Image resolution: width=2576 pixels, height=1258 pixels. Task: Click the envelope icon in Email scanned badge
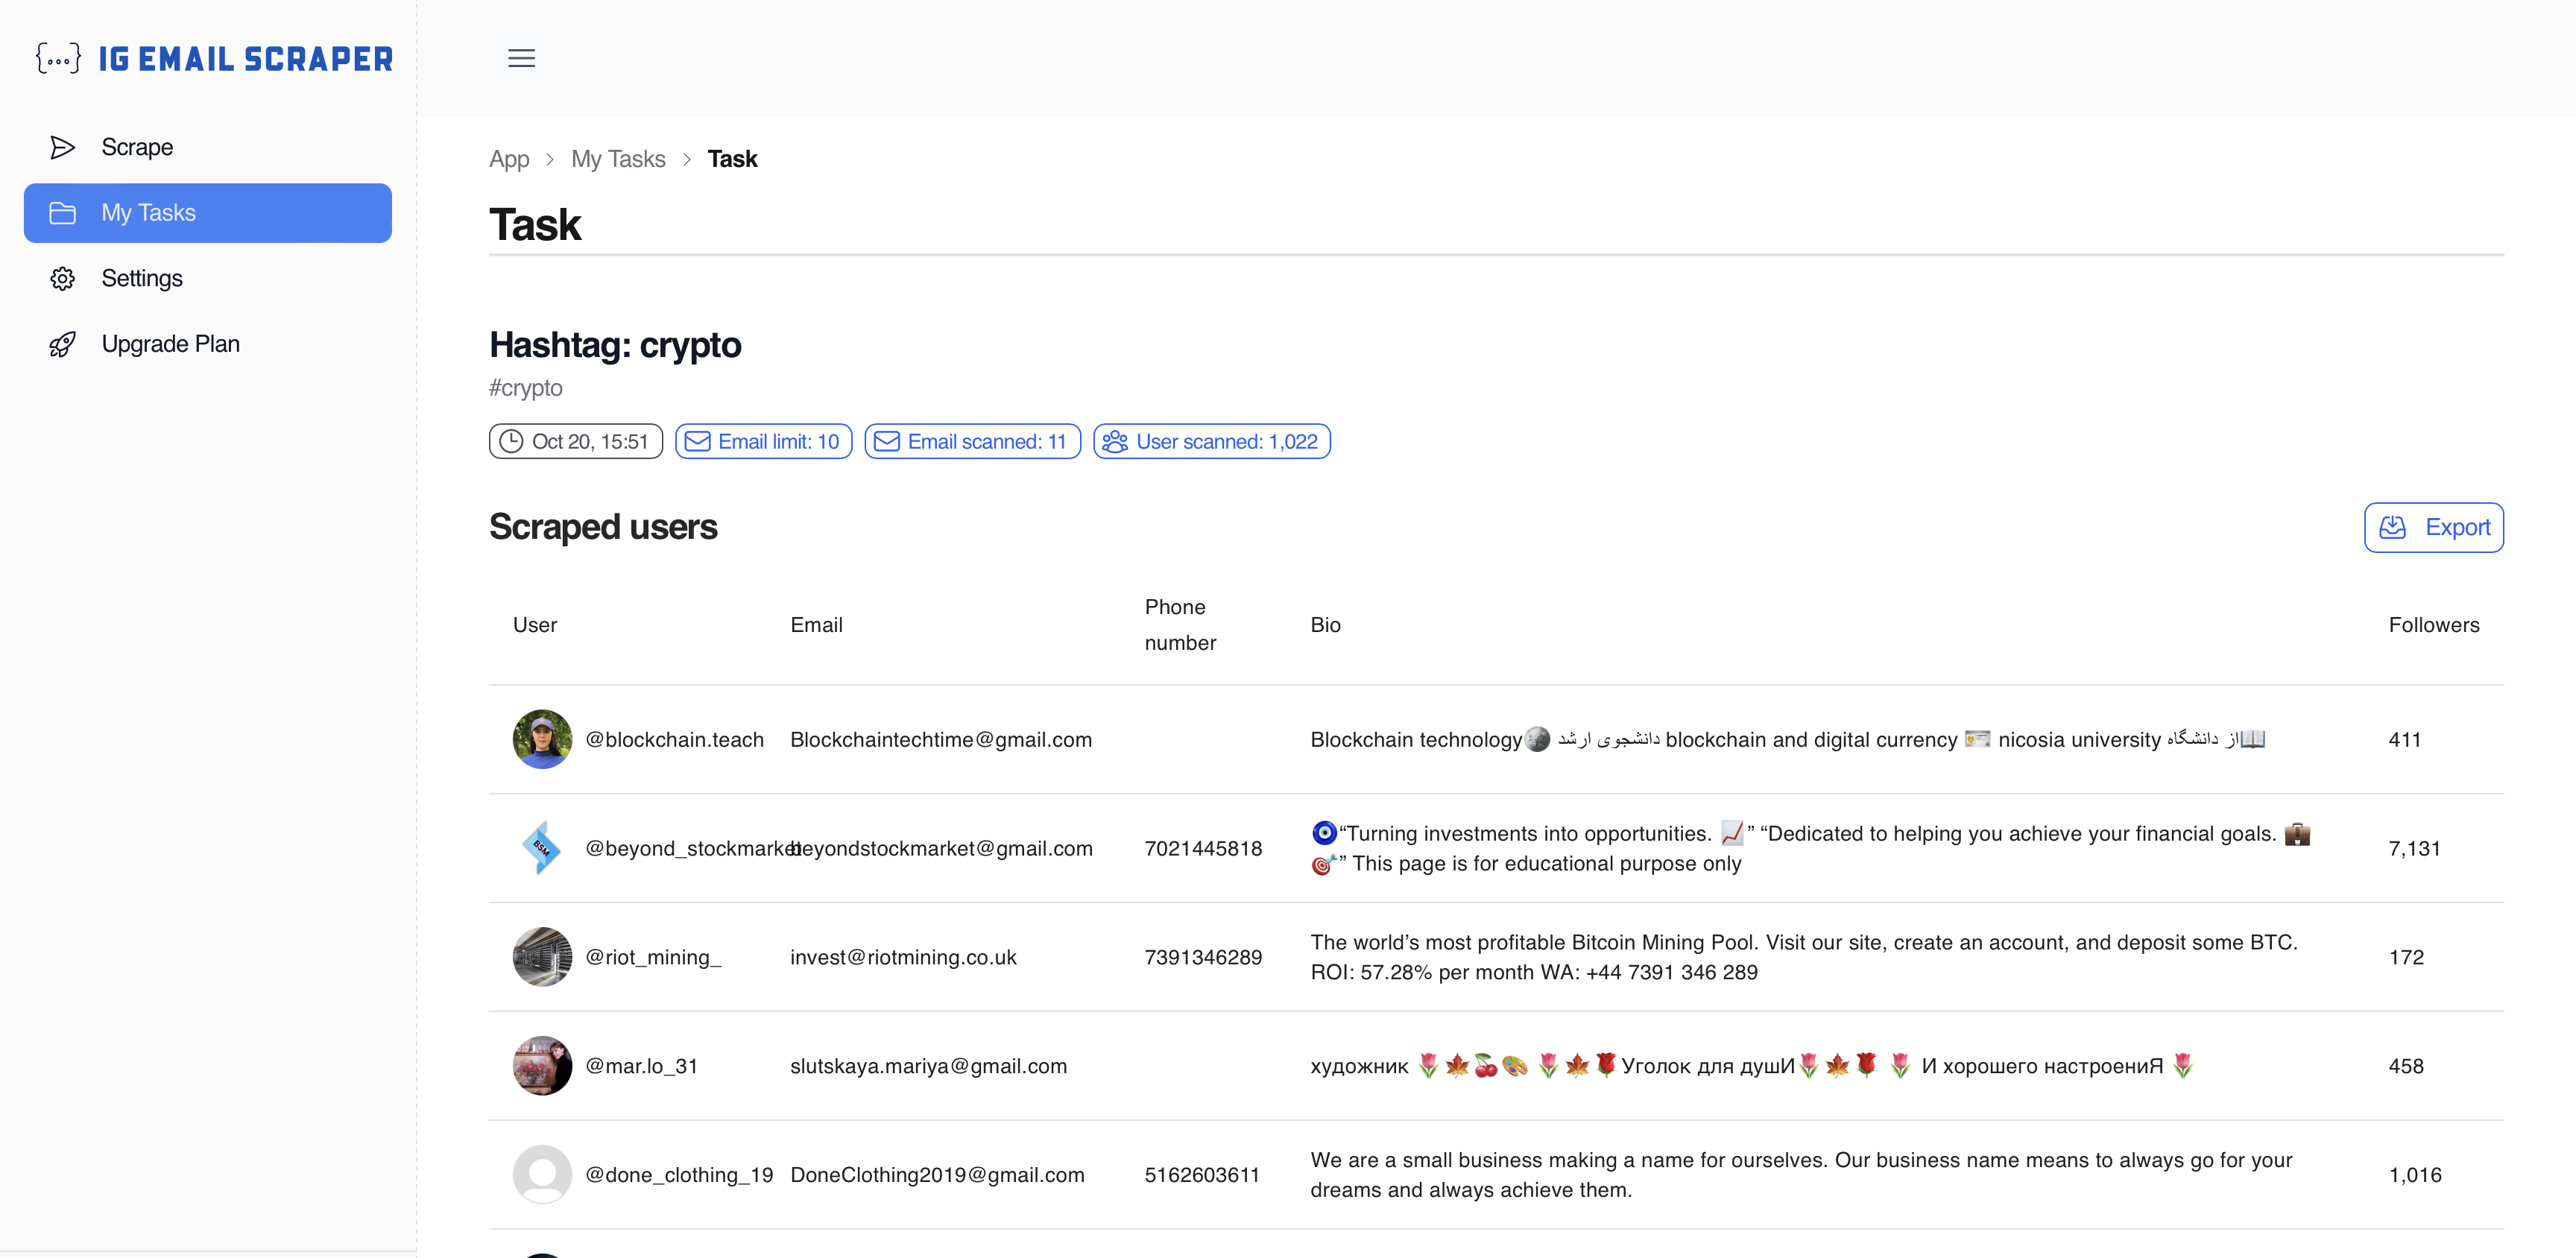(x=887, y=441)
